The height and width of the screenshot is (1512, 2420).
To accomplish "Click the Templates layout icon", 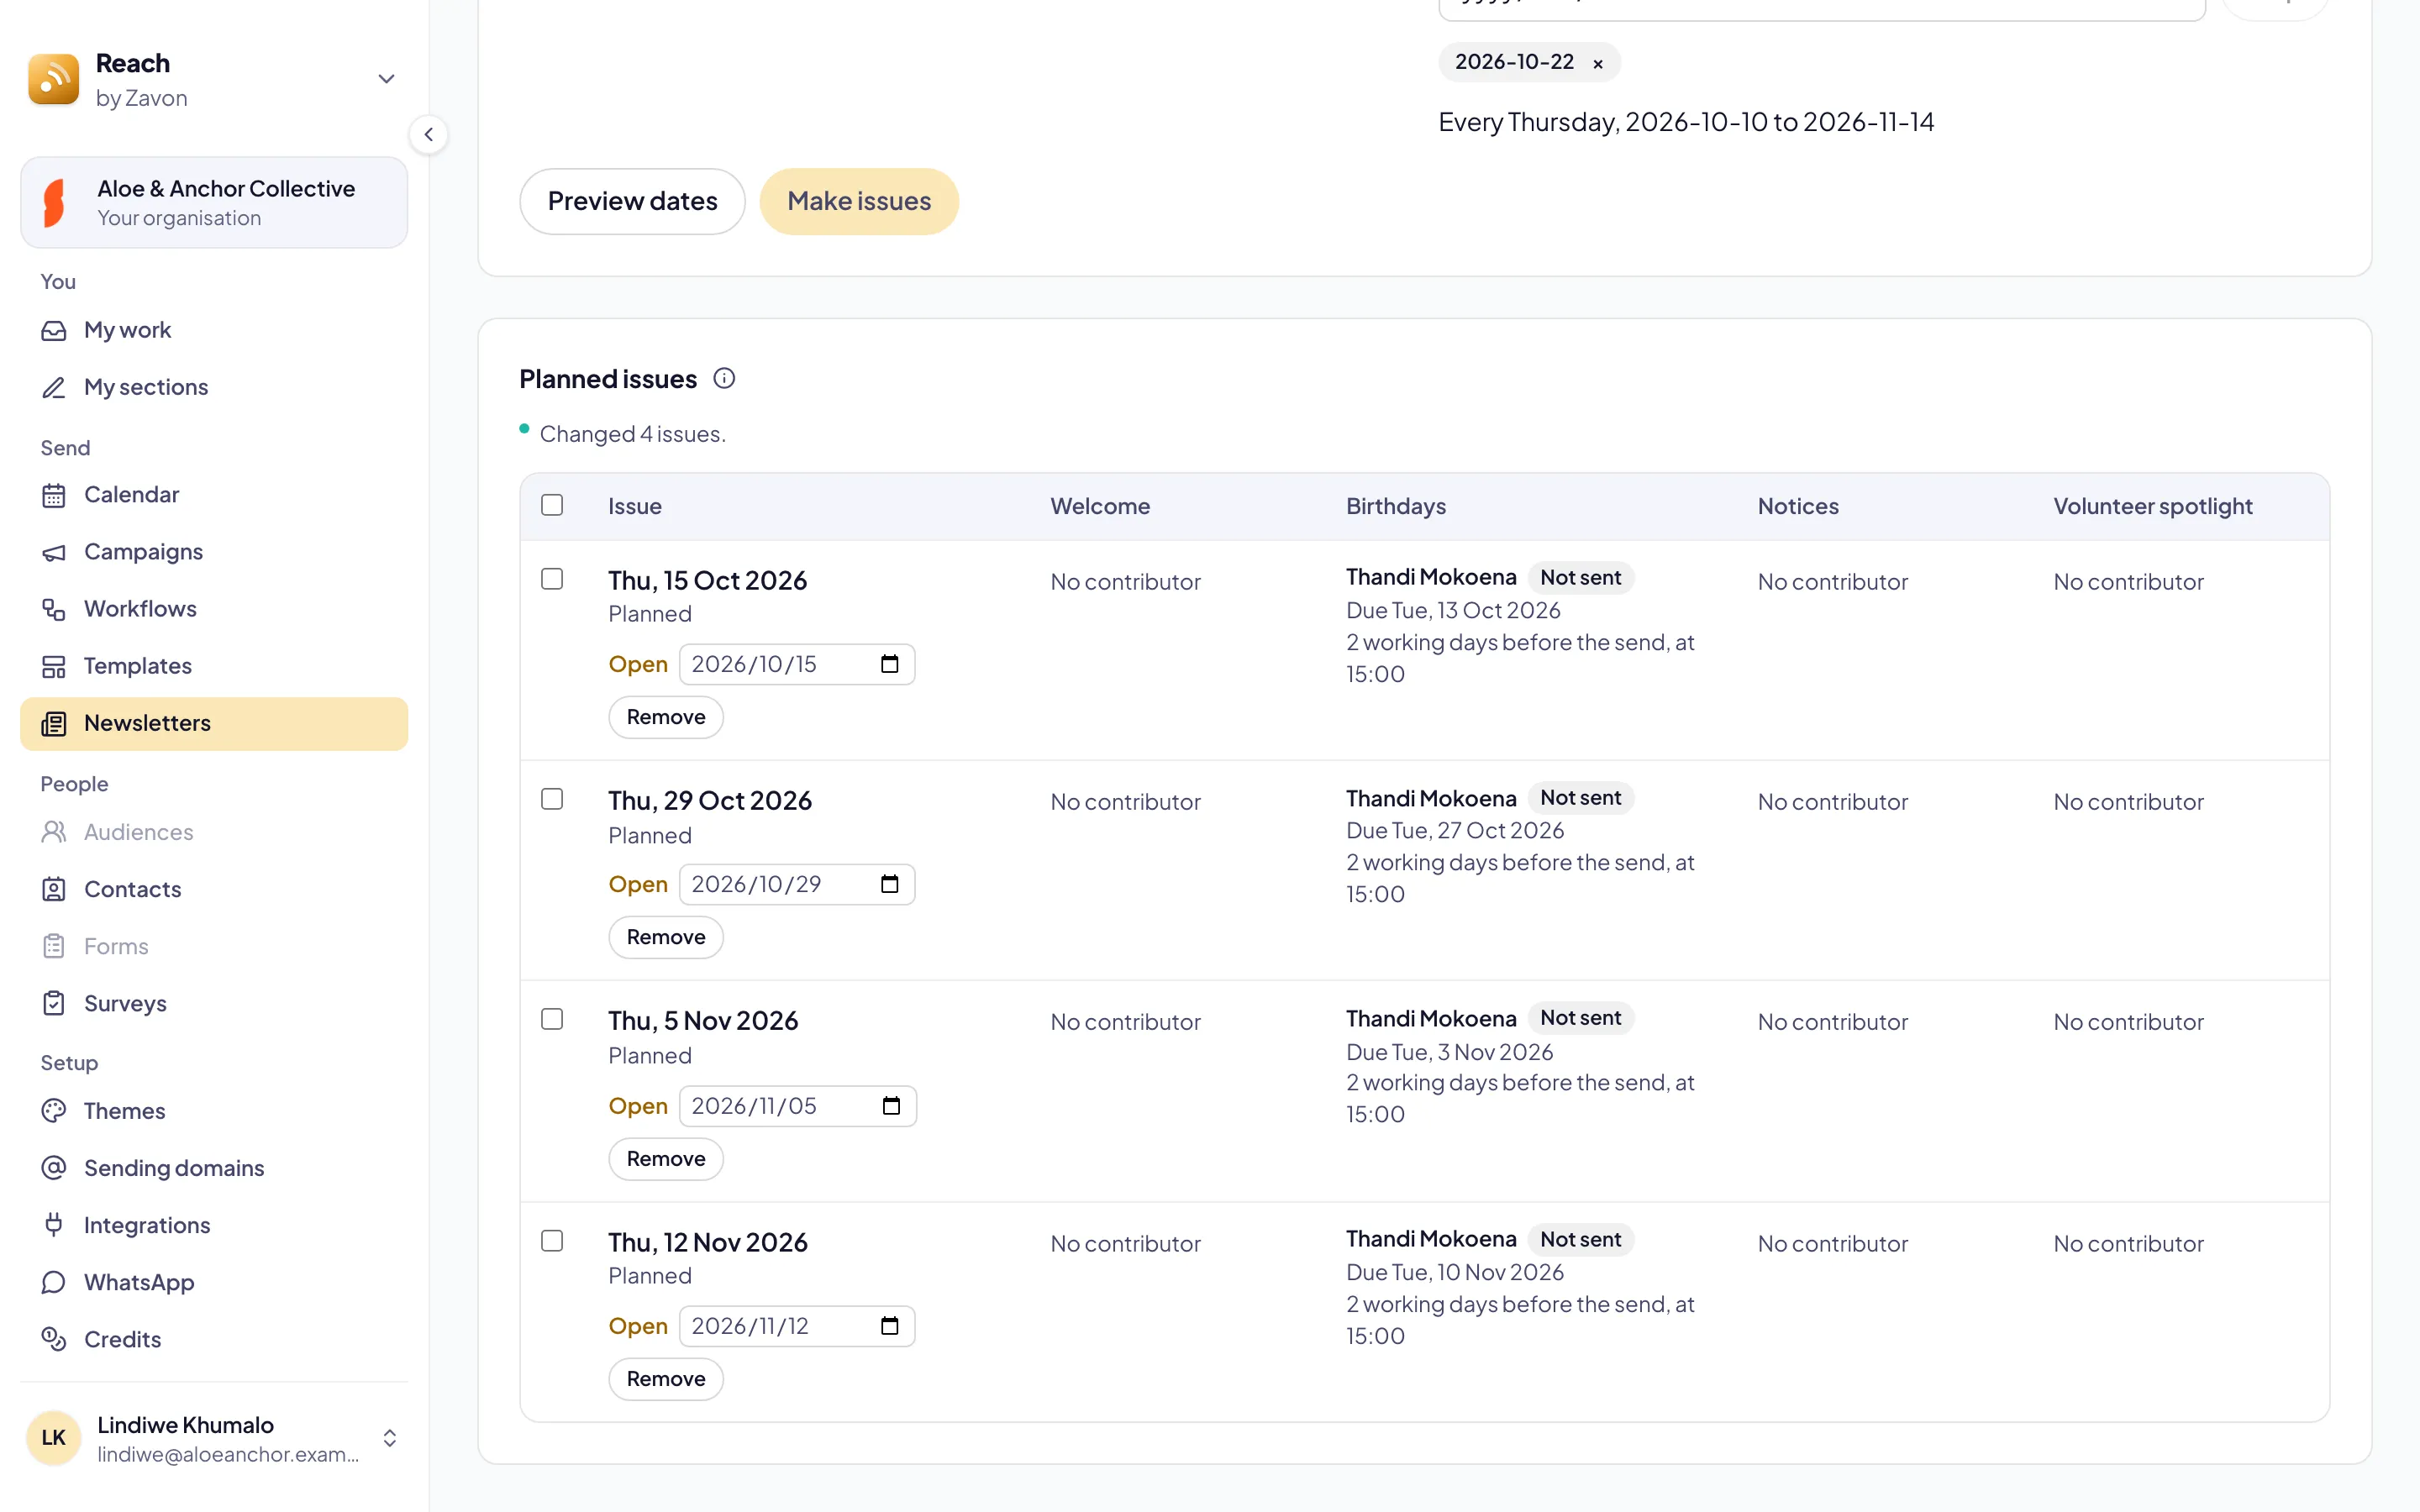I will coord(54,666).
